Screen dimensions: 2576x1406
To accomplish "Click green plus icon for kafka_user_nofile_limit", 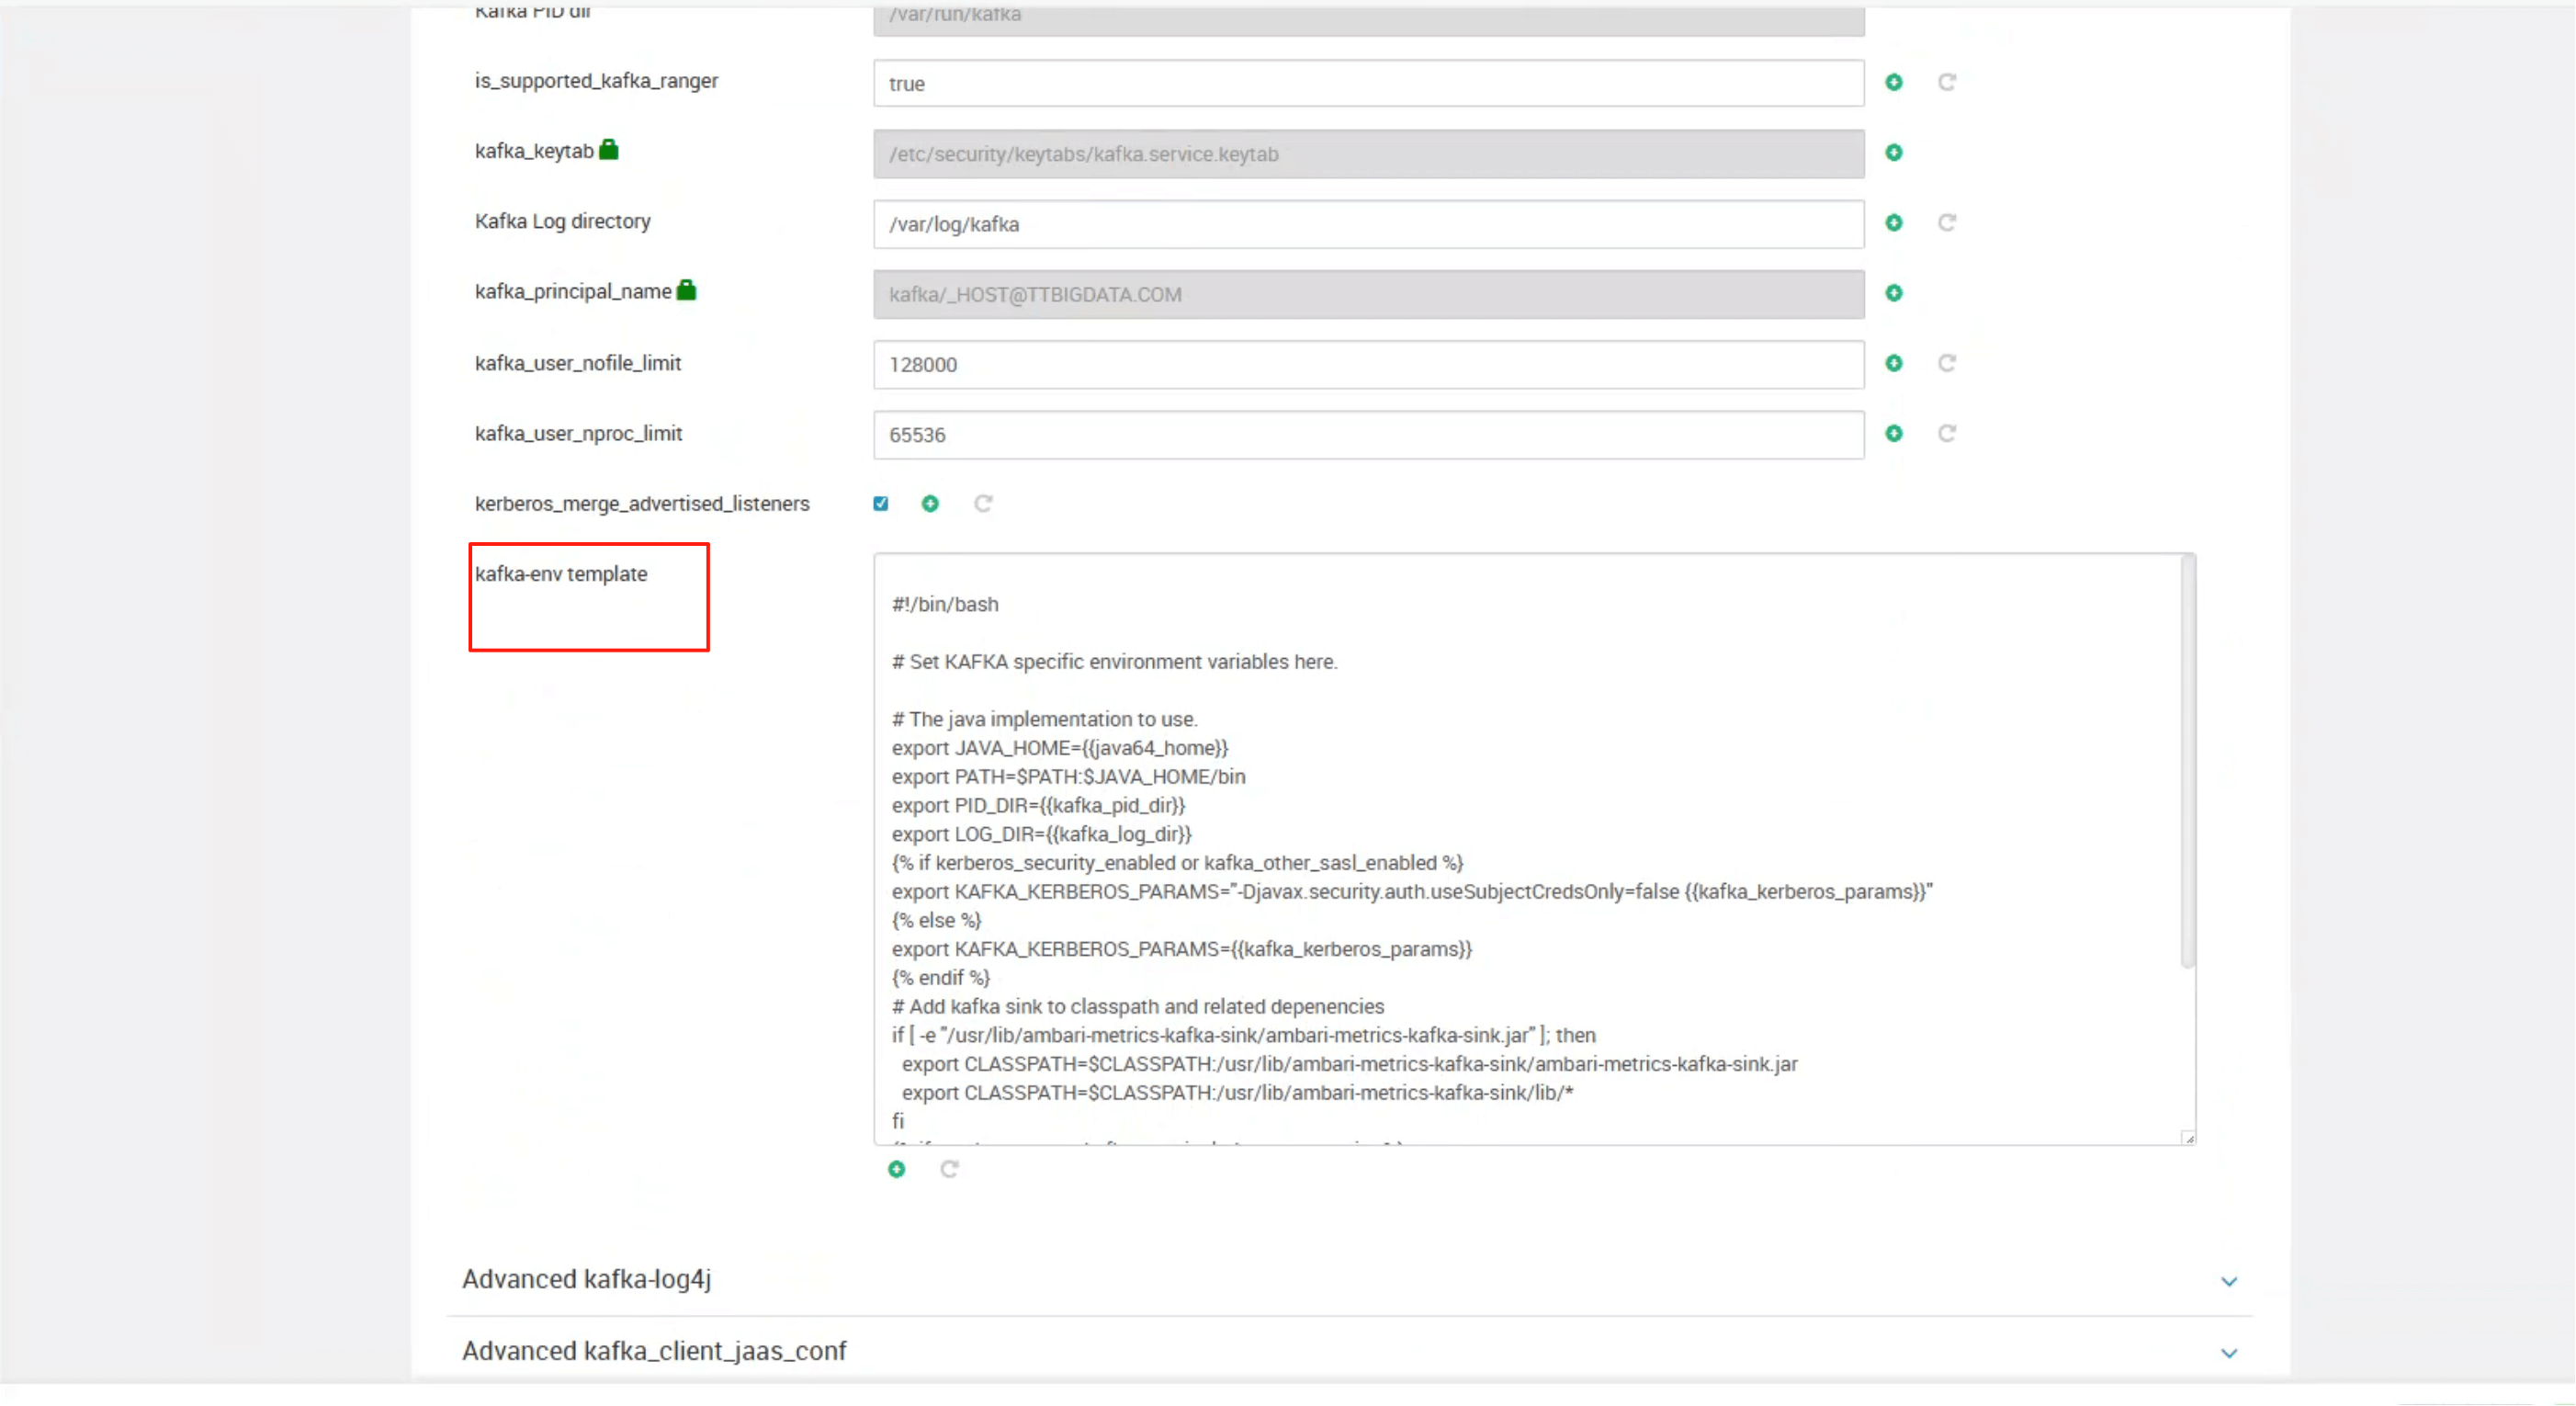I will pyautogui.click(x=1893, y=363).
